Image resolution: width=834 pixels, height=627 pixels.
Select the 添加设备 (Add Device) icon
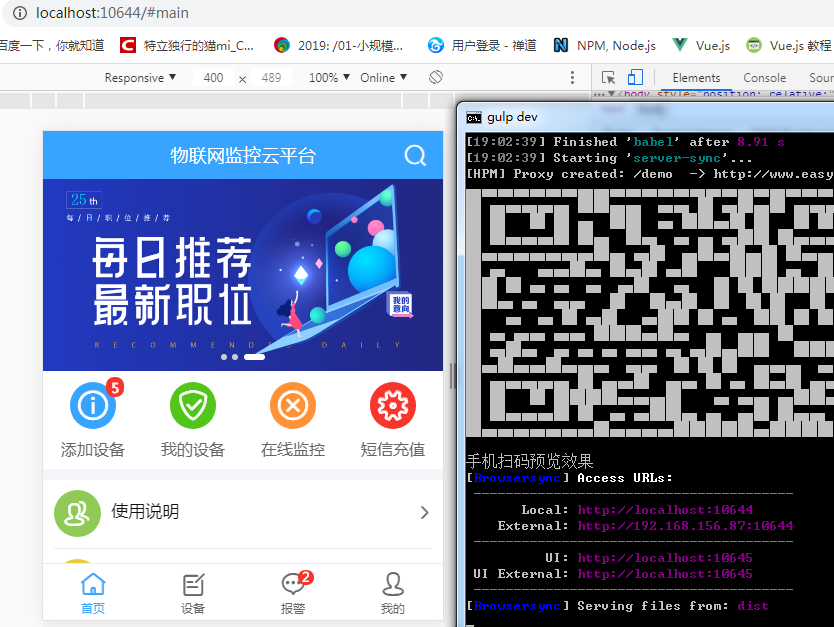pos(92,406)
